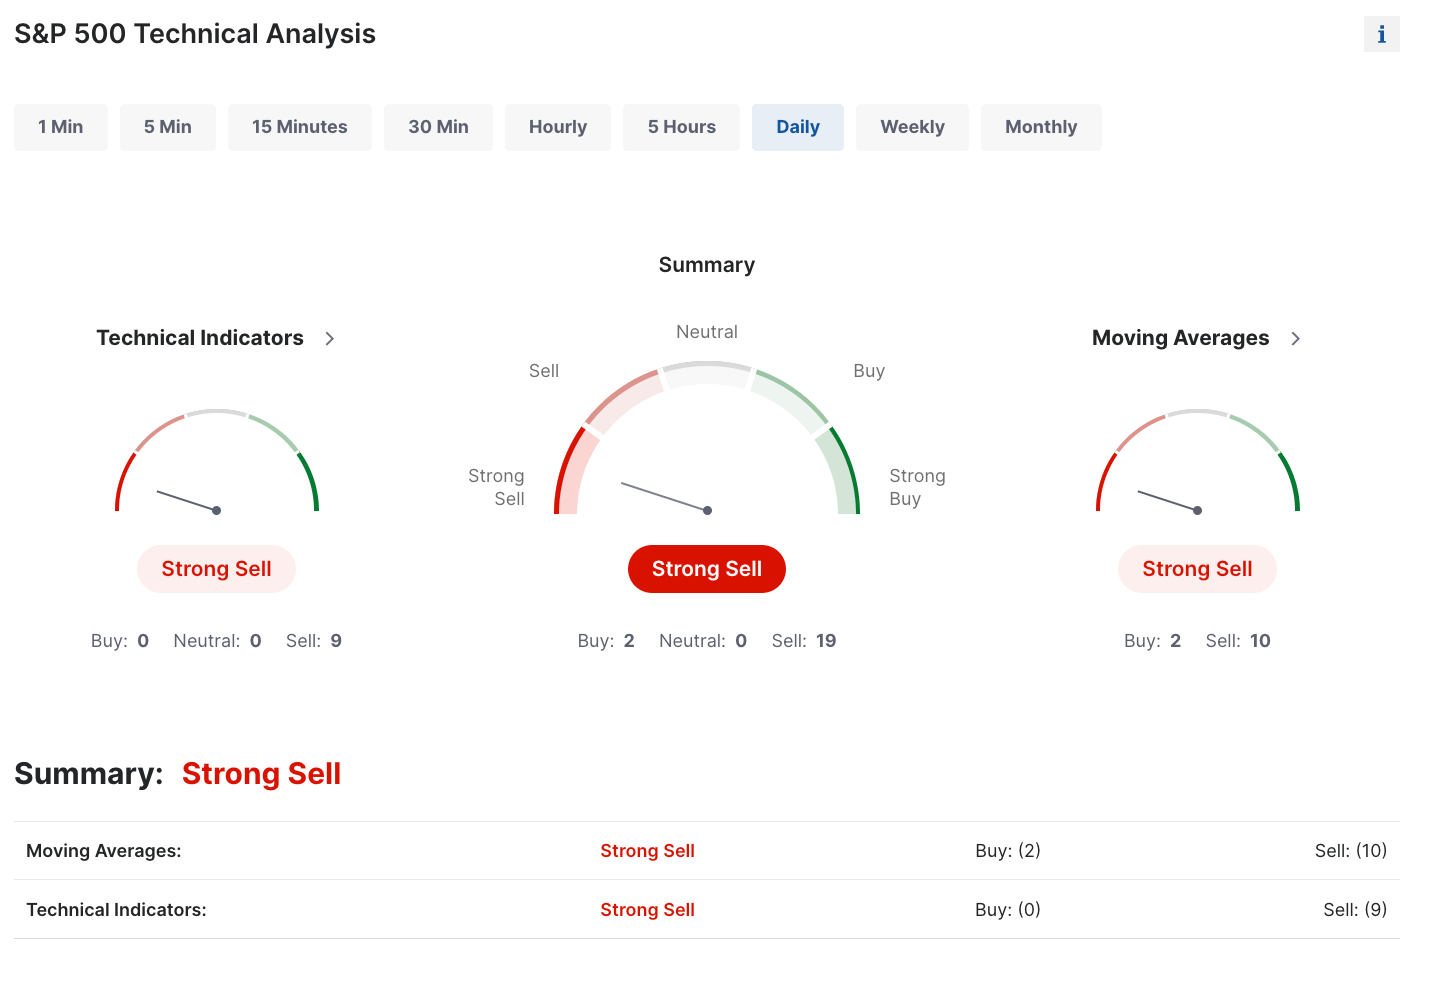The height and width of the screenshot is (982, 1430).
Task: Click the info icon at top right
Action: point(1381,34)
